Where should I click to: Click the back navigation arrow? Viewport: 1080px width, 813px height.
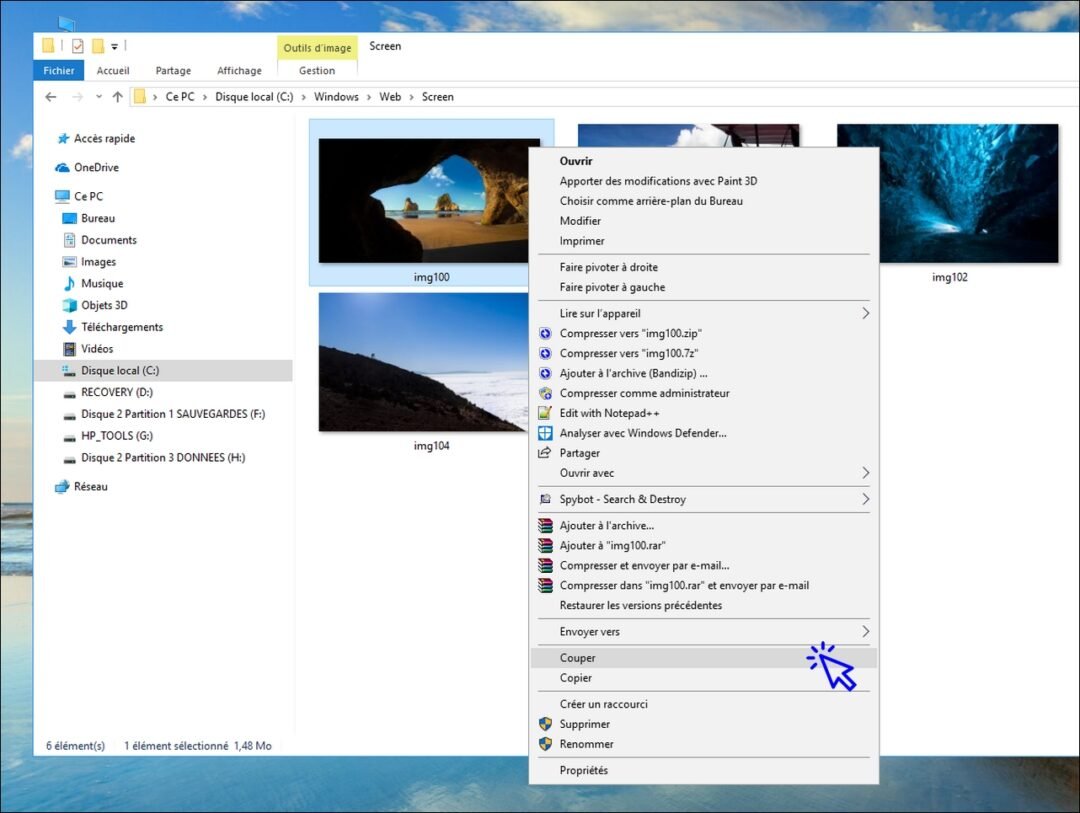click(51, 97)
